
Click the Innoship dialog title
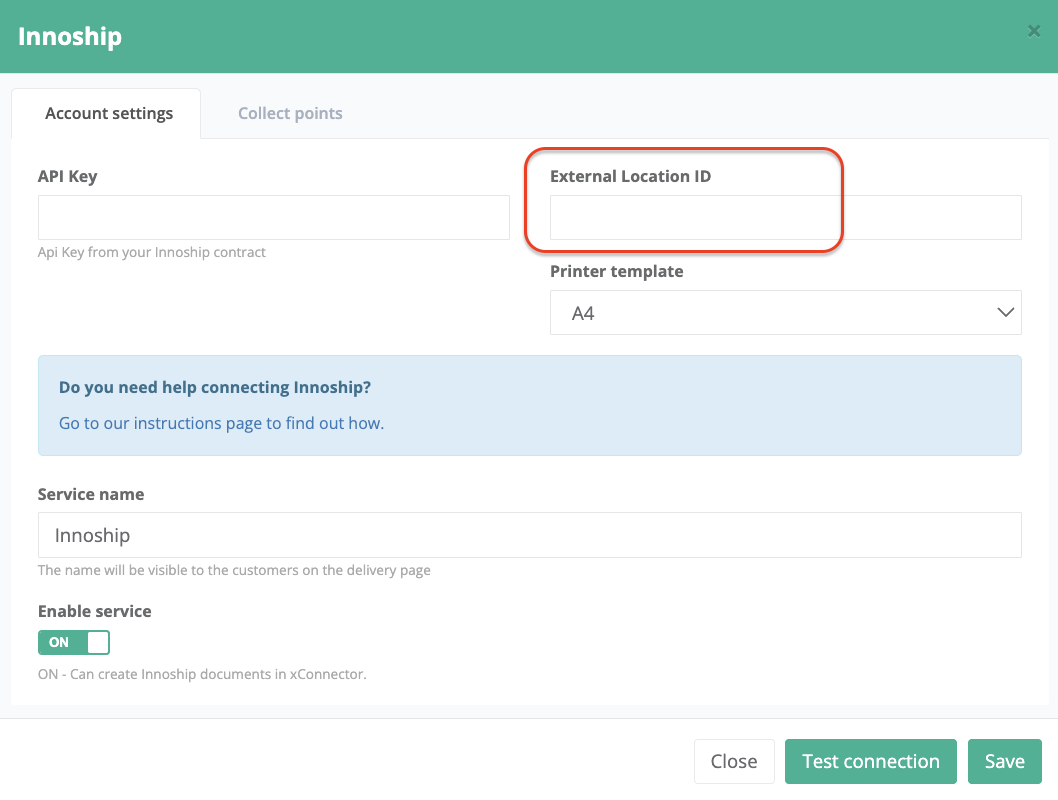pyautogui.click(x=70, y=36)
